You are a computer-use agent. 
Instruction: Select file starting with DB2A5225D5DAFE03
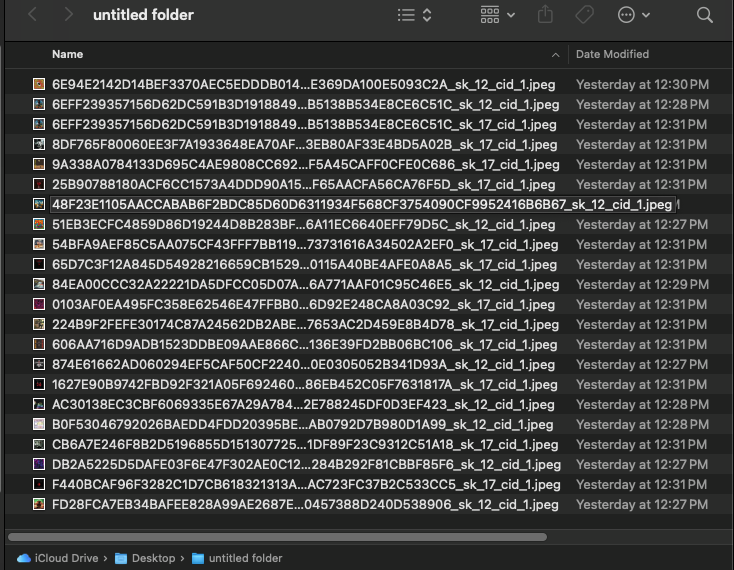[x=306, y=465]
